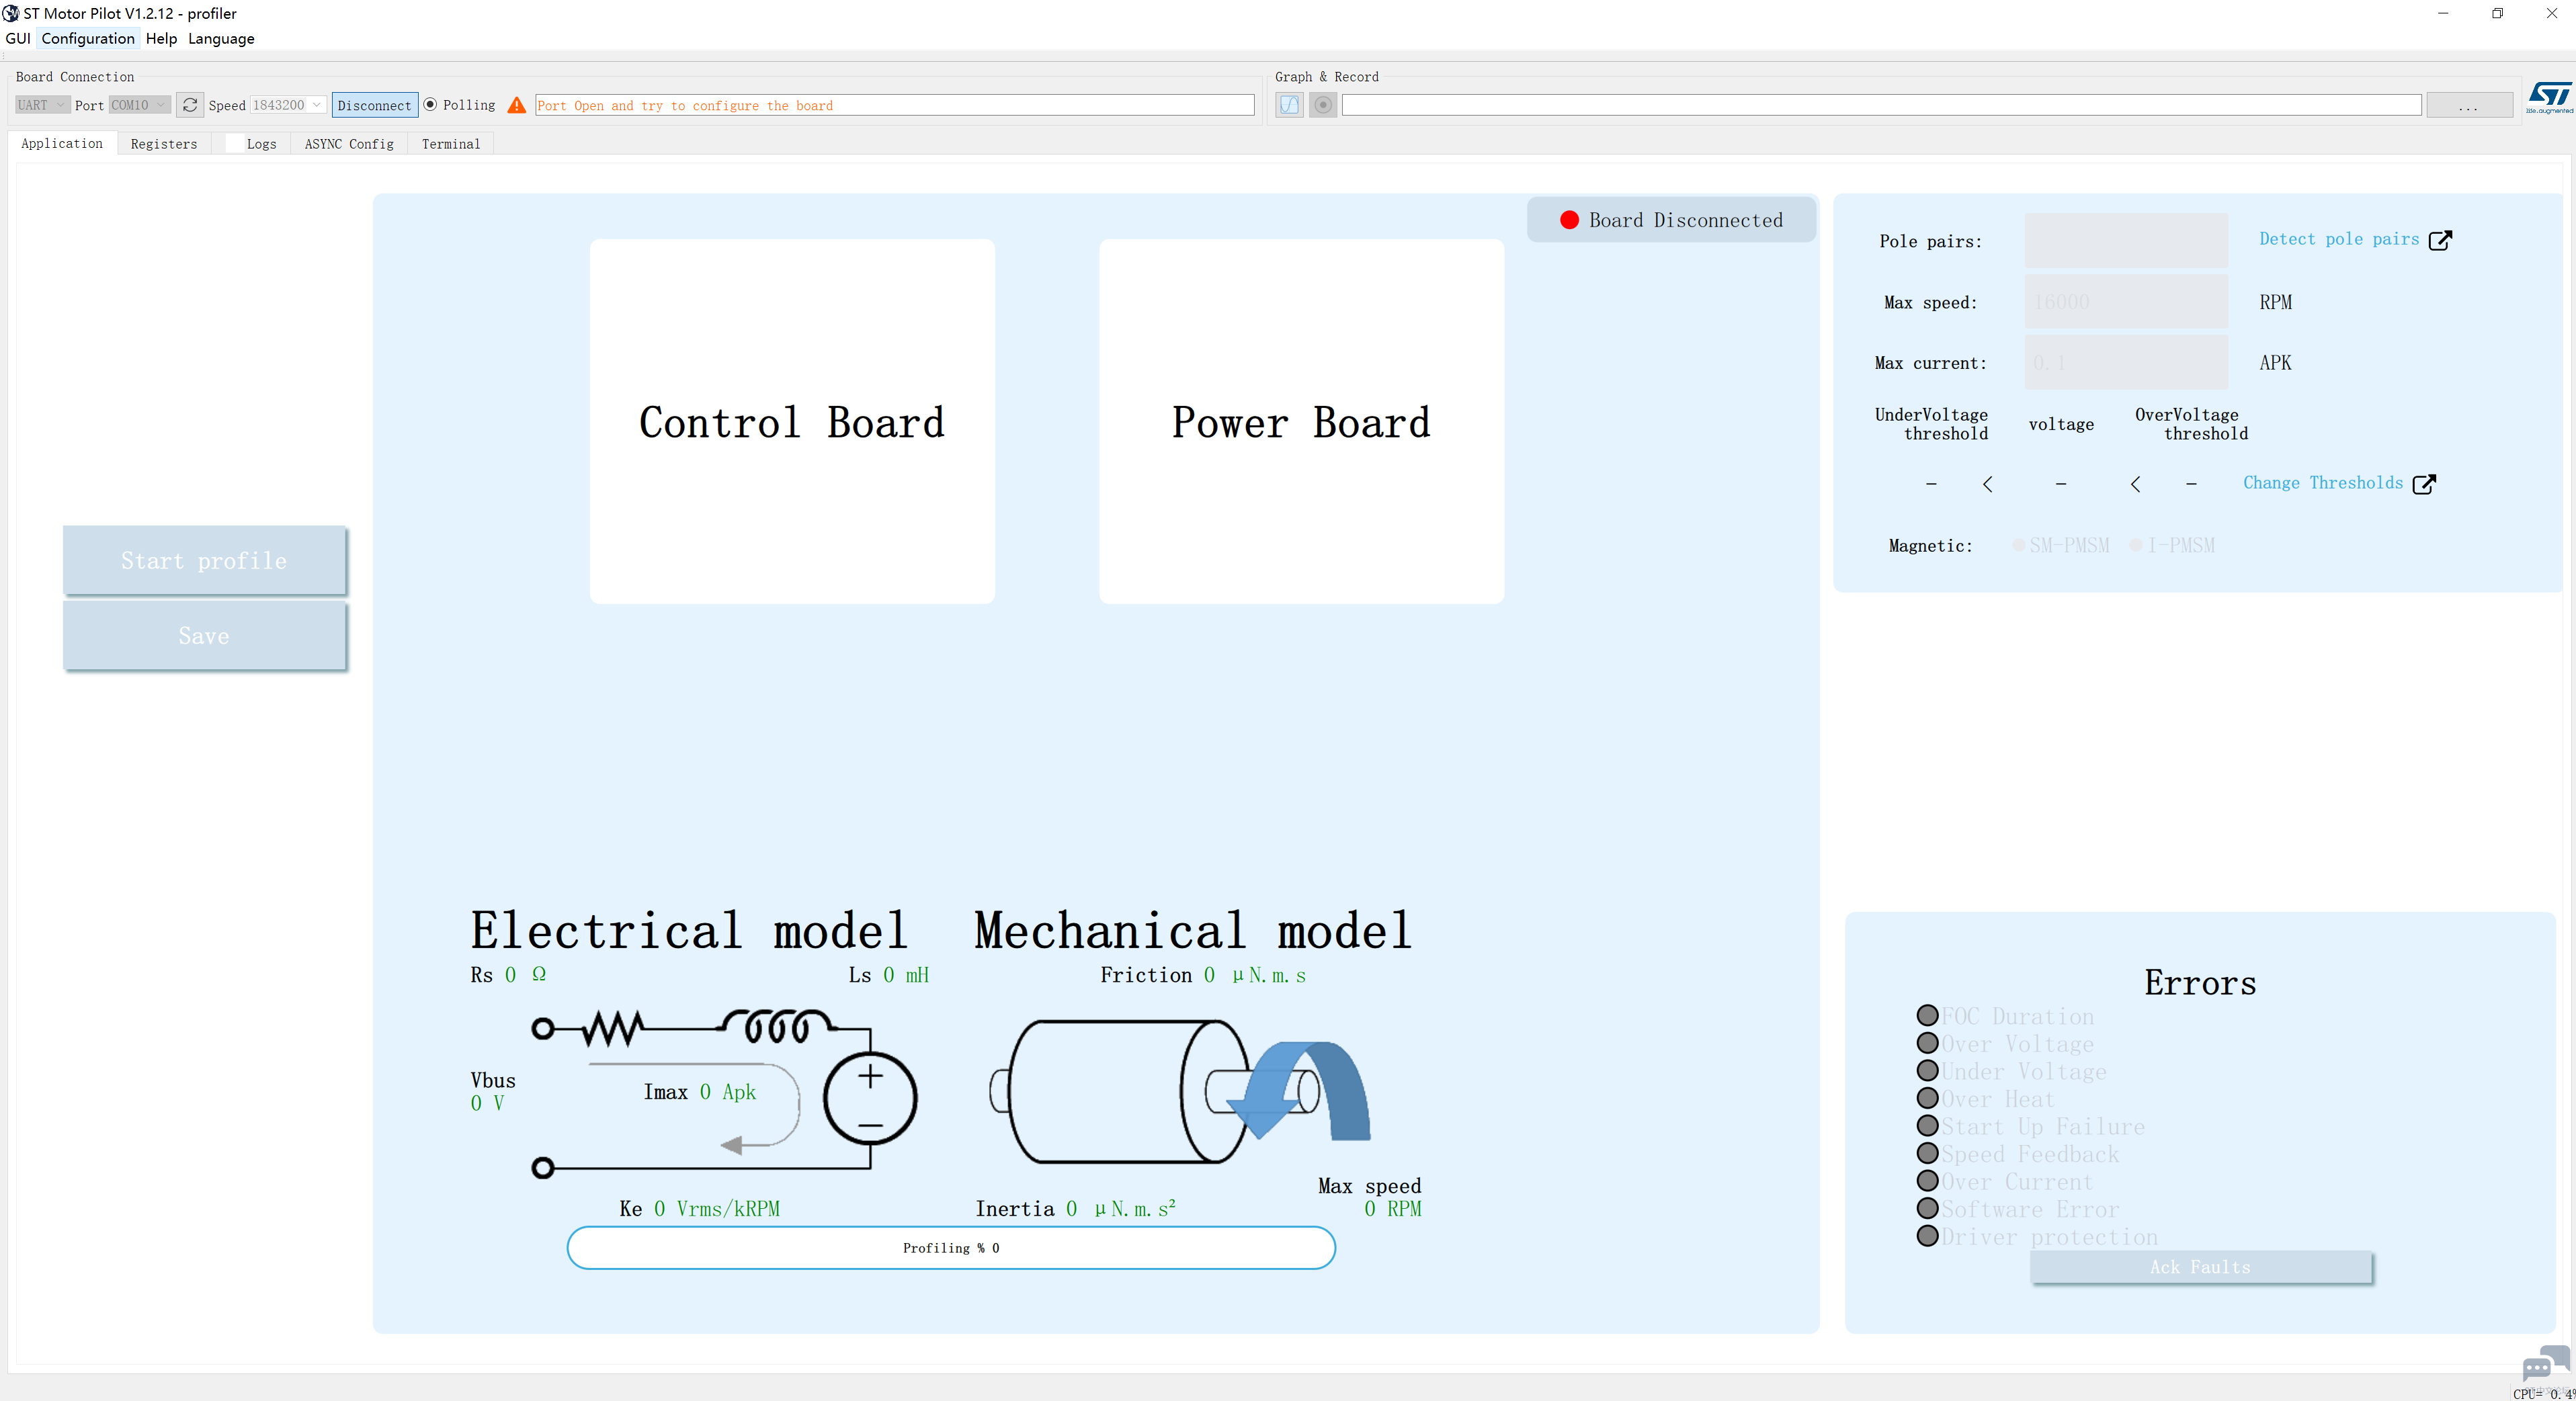Click the record circle icon
This screenshot has height=1401, width=2576.
(x=1323, y=105)
